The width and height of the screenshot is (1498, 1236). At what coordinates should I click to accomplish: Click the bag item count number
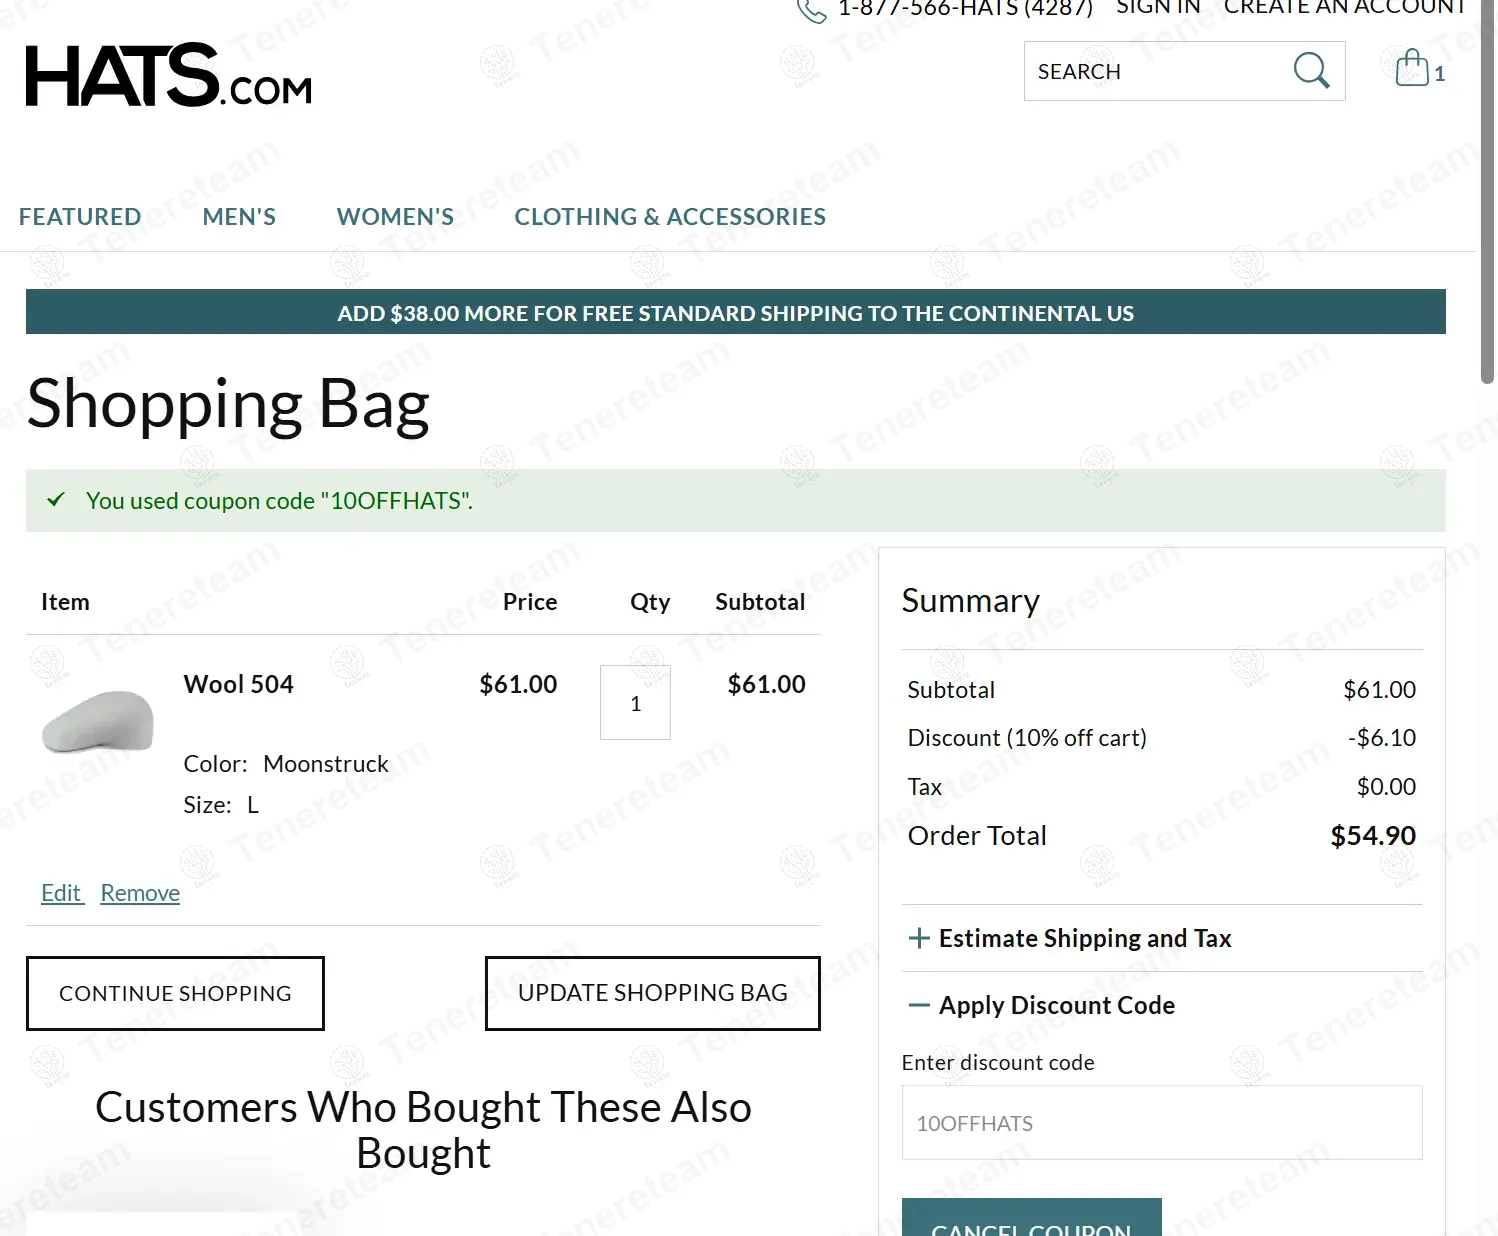click(1439, 74)
